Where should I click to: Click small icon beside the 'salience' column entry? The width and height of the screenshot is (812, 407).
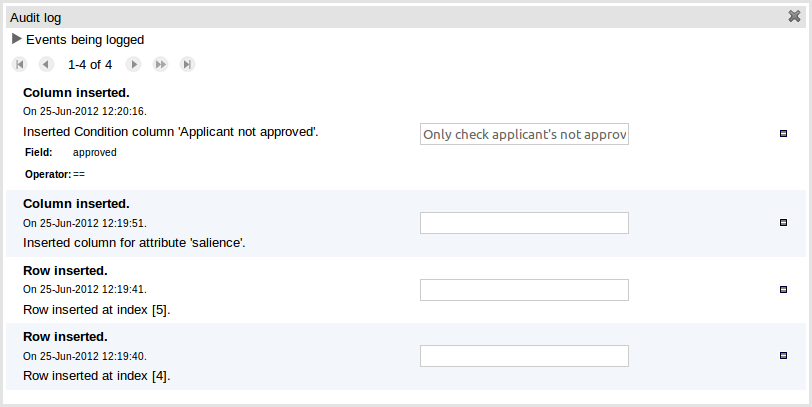pos(783,222)
